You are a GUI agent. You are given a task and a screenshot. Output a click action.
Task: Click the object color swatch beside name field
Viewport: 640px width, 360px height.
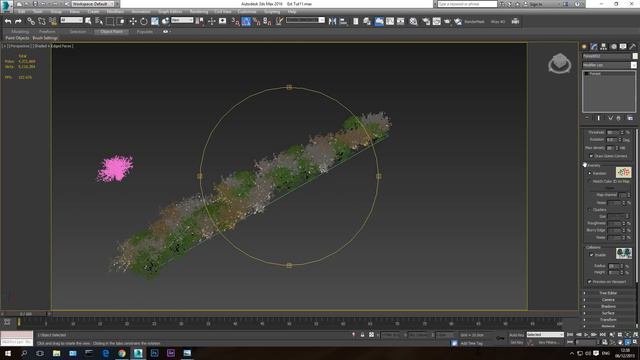click(x=635, y=56)
